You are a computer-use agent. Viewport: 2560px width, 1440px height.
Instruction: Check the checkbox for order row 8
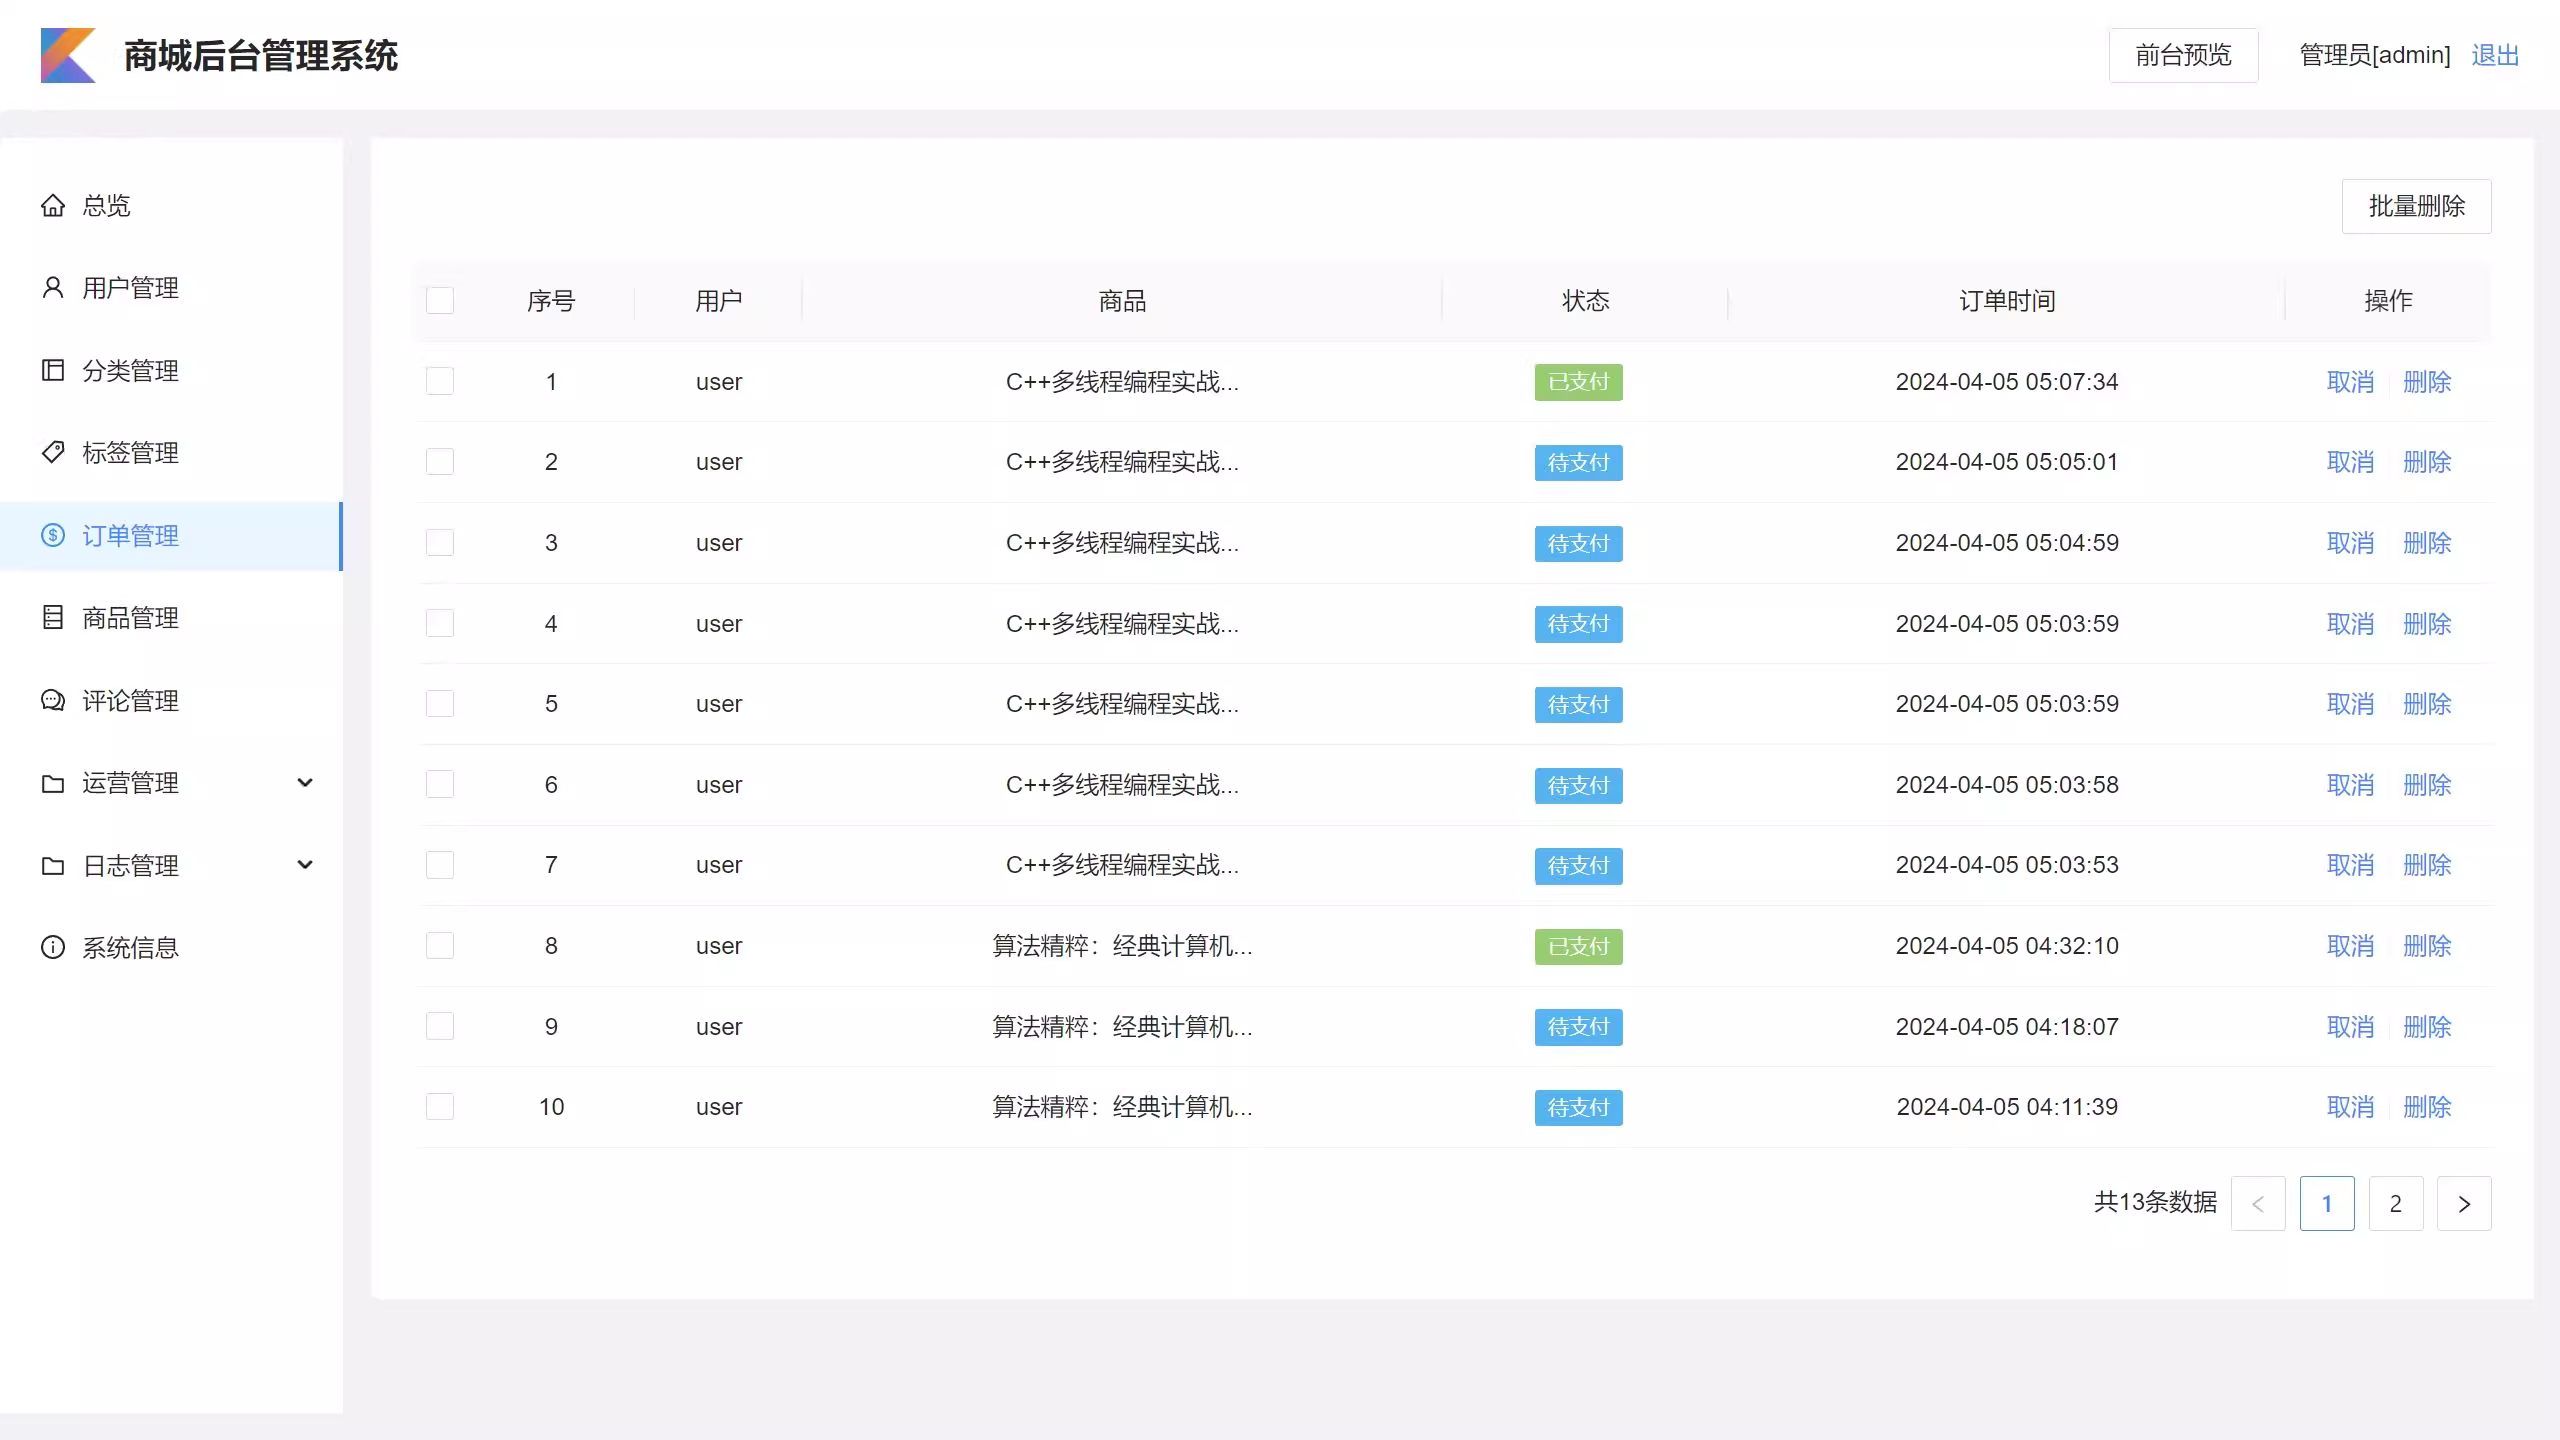click(440, 945)
